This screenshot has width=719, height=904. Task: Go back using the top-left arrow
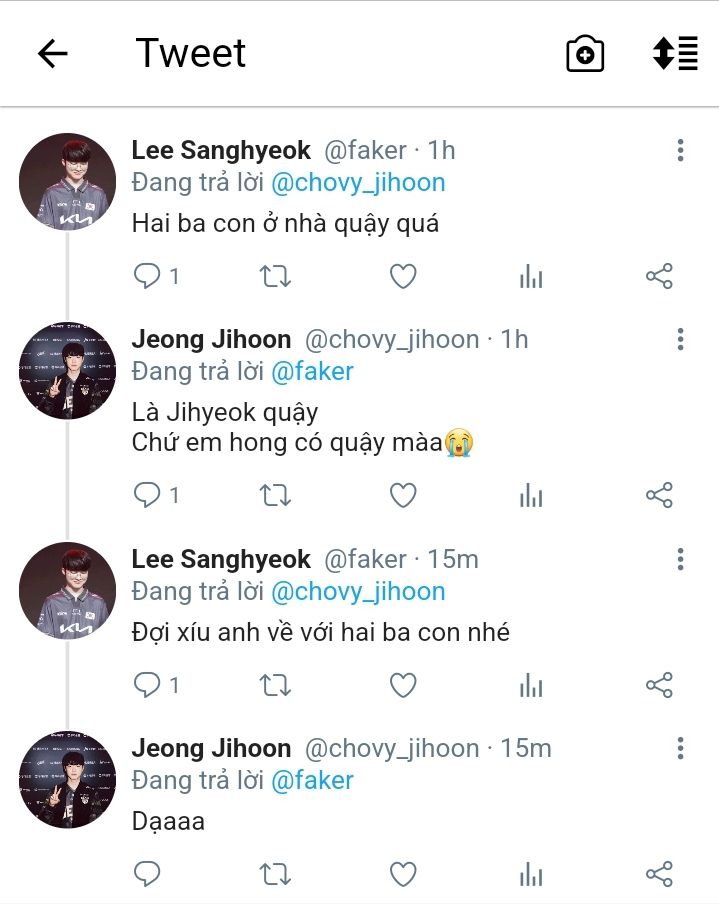(52, 54)
